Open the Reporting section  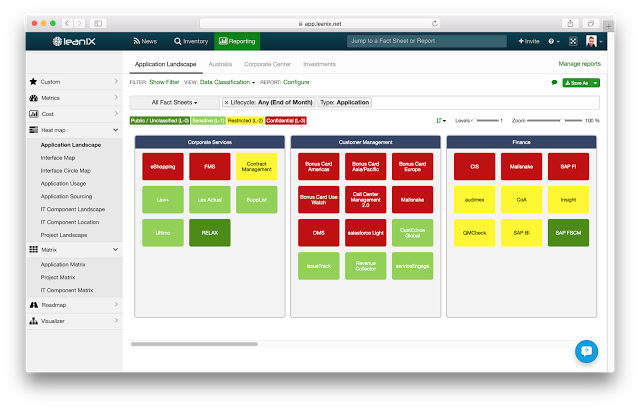(x=237, y=41)
